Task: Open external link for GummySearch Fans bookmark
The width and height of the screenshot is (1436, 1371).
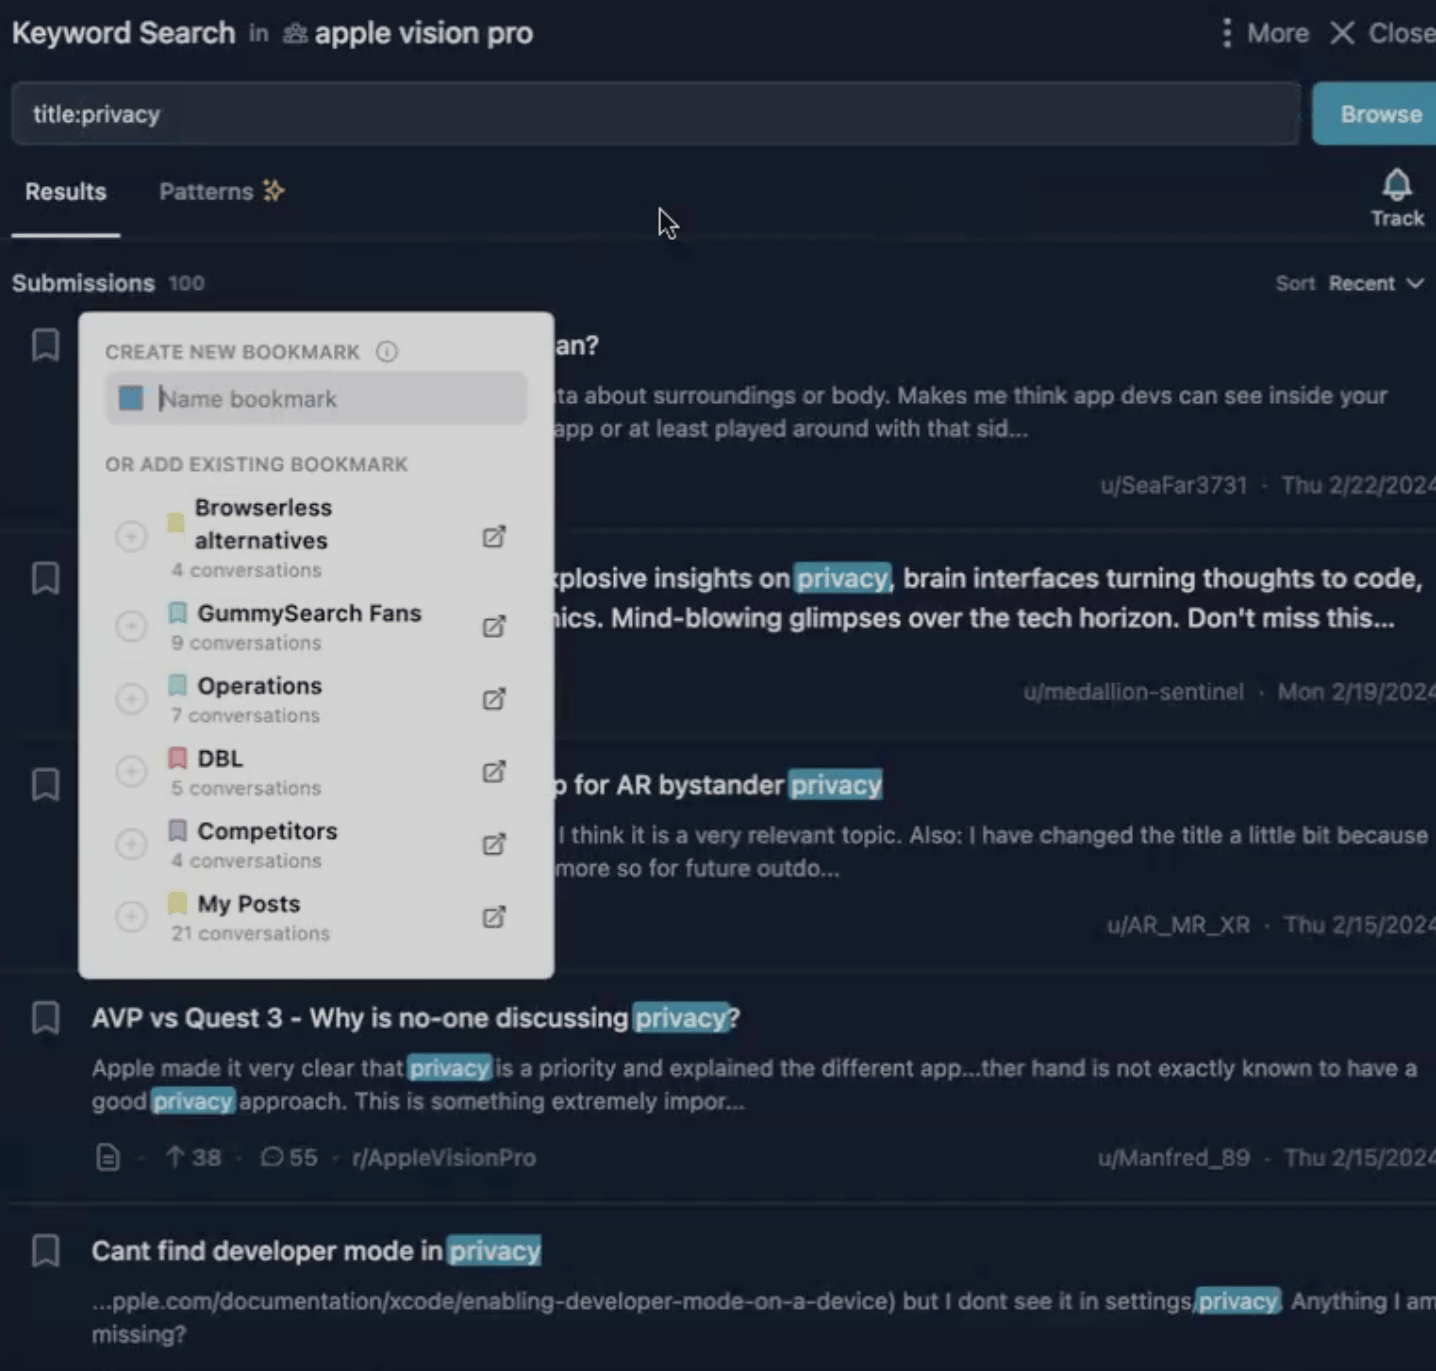Action: click(x=494, y=627)
